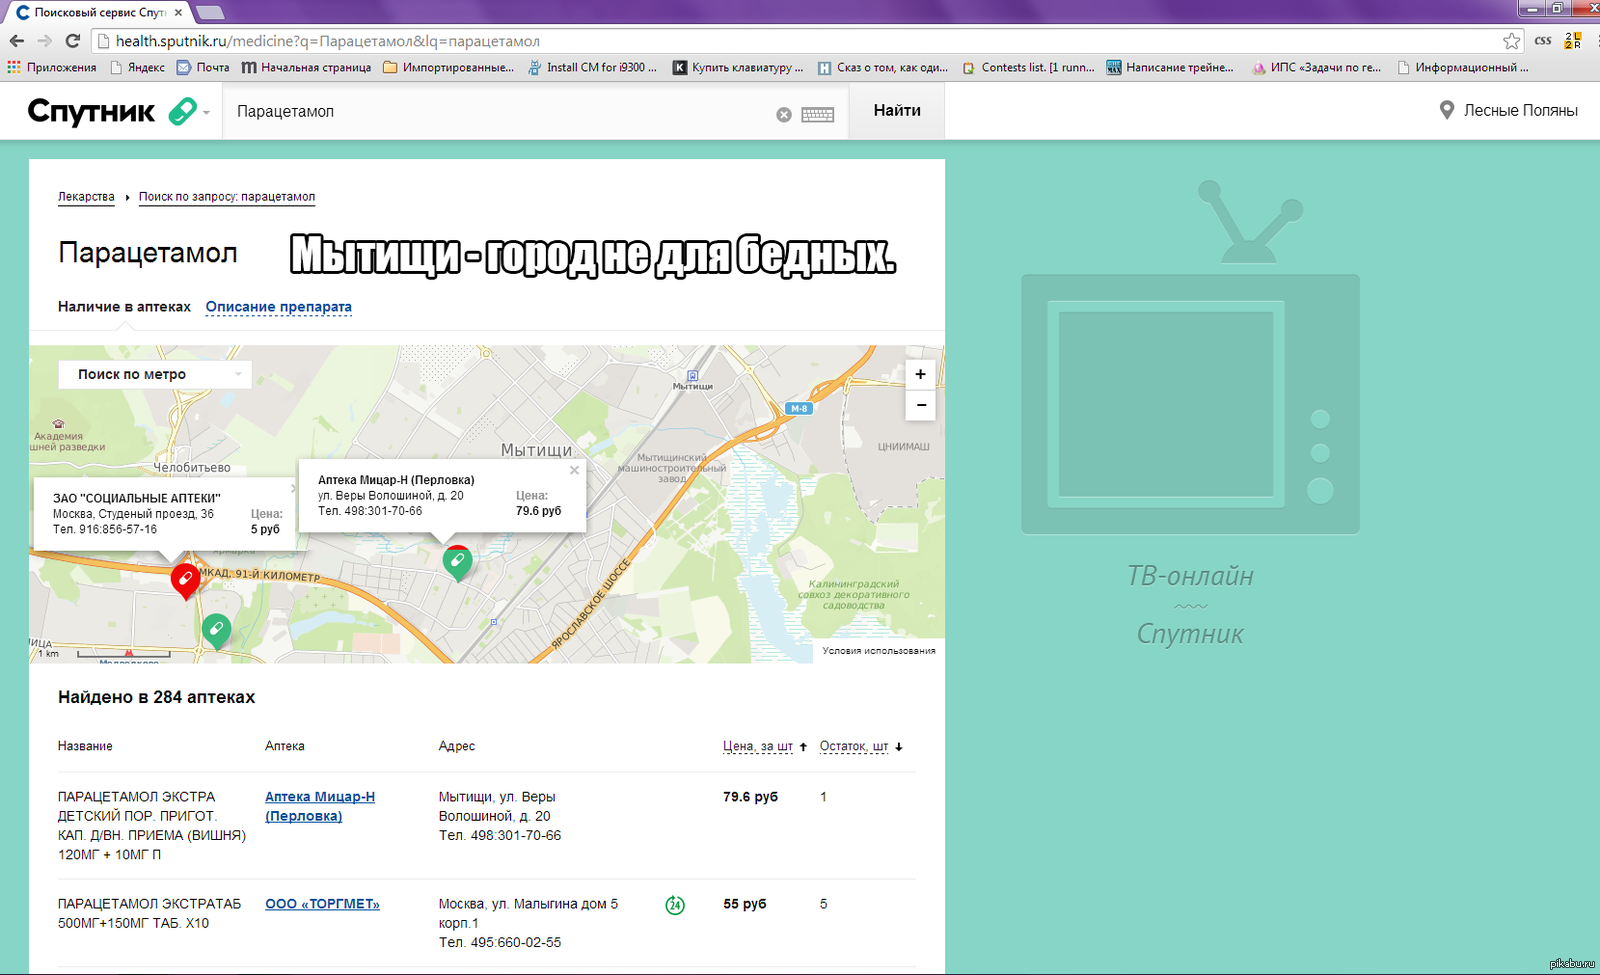Screen dimensions: 1600x975
Task: Click the browser address bar URL
Action: 327,41
